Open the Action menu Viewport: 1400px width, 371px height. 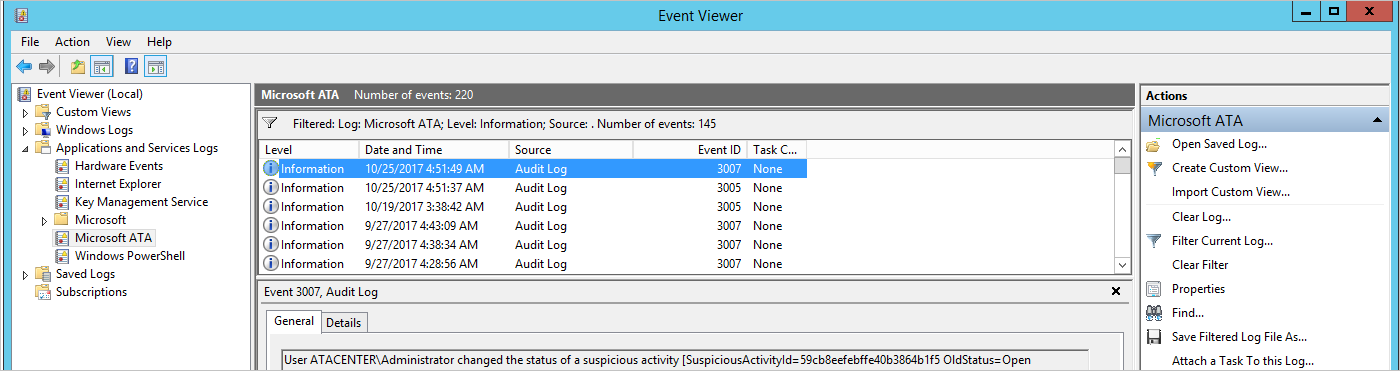[x=72, y=42]
